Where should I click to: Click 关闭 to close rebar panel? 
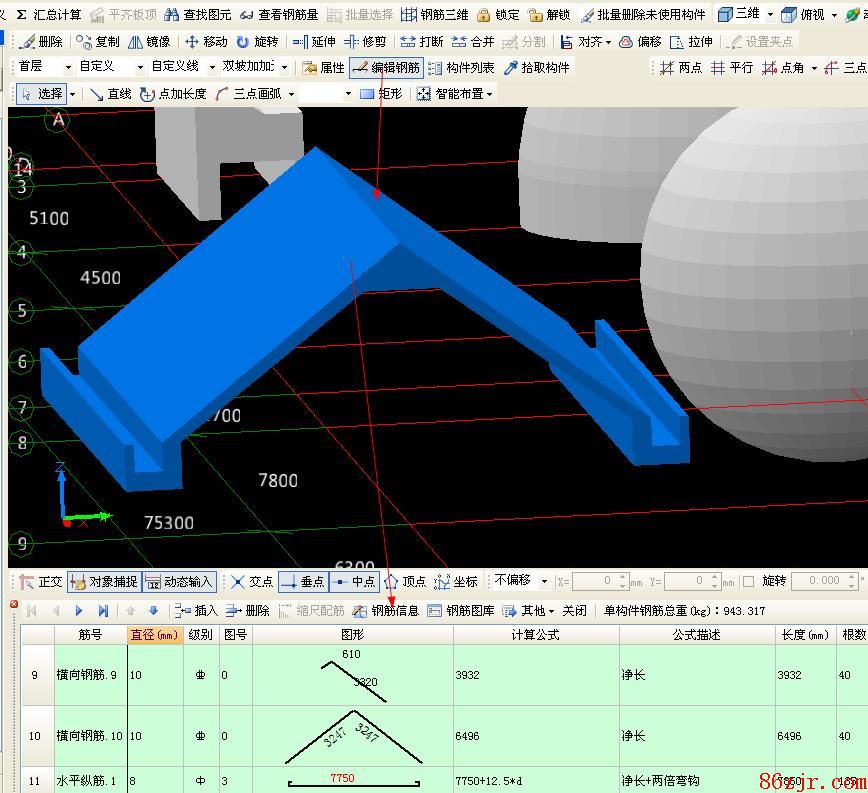574,611
